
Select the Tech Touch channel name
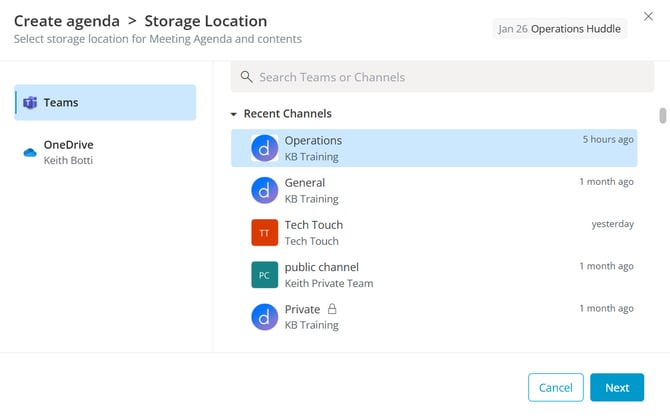pyautogui.click(x=313, y=225)
